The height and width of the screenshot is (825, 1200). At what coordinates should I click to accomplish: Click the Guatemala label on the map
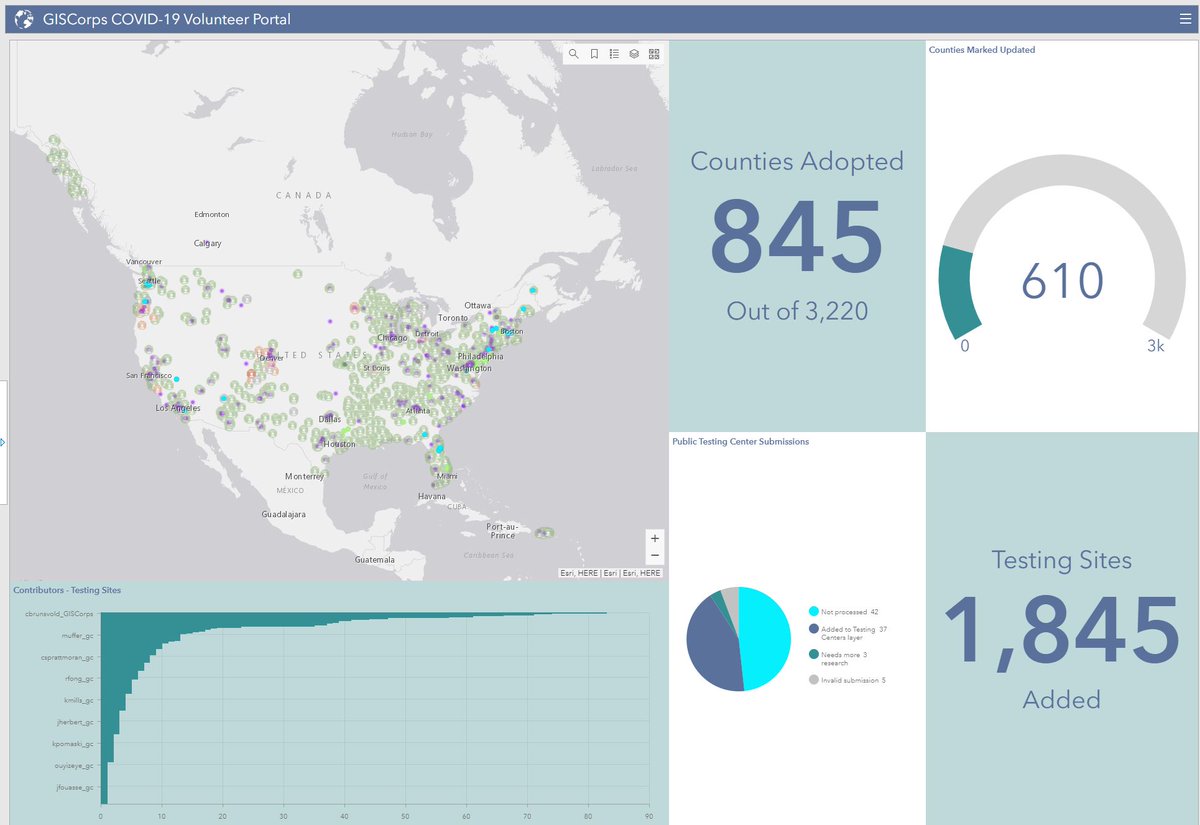[x=375, y=559]
